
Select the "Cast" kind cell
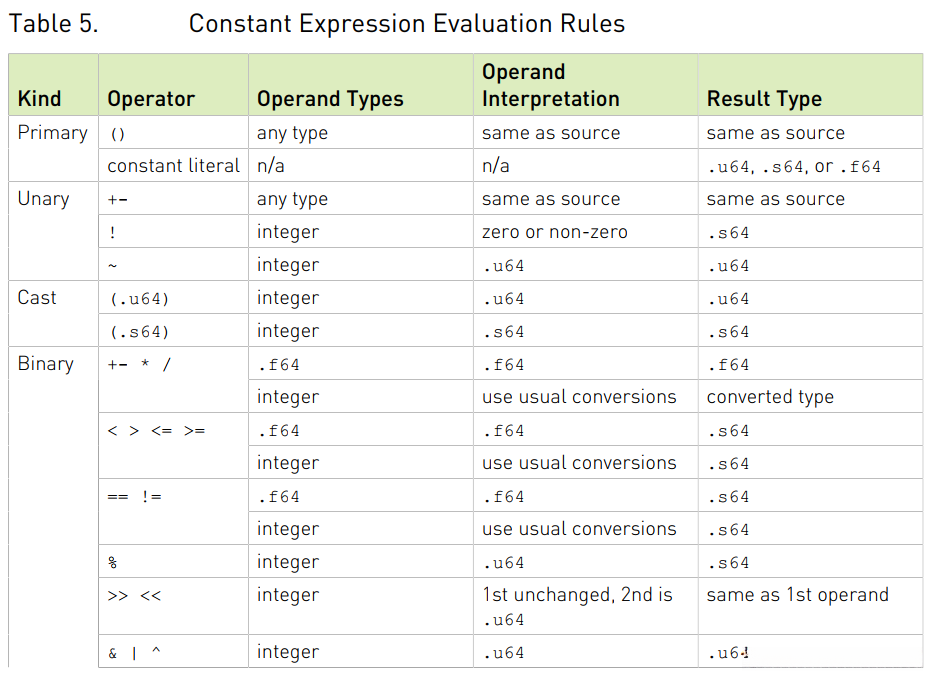point(37,298)
